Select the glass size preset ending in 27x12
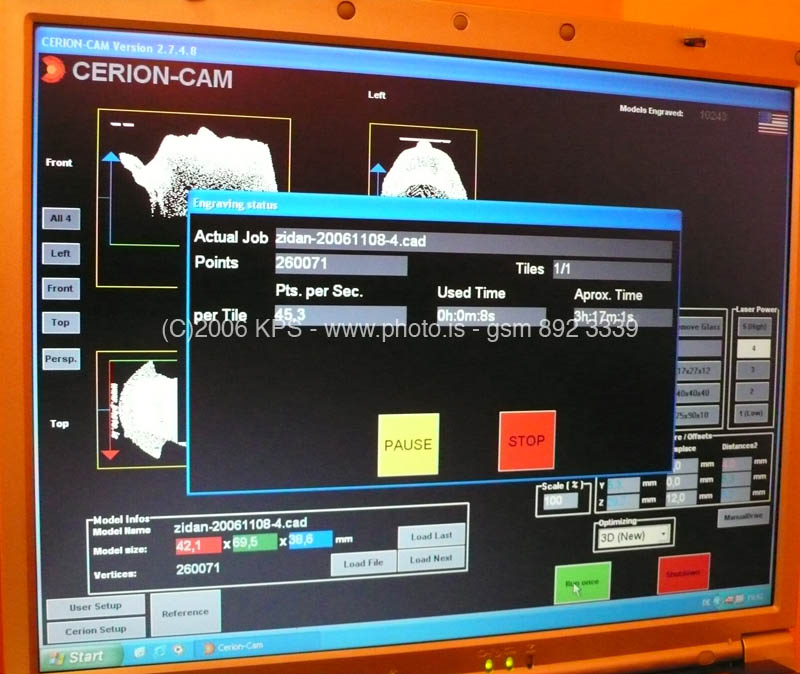The width and height of the screenshot is (800, 674). coord(699,371)
